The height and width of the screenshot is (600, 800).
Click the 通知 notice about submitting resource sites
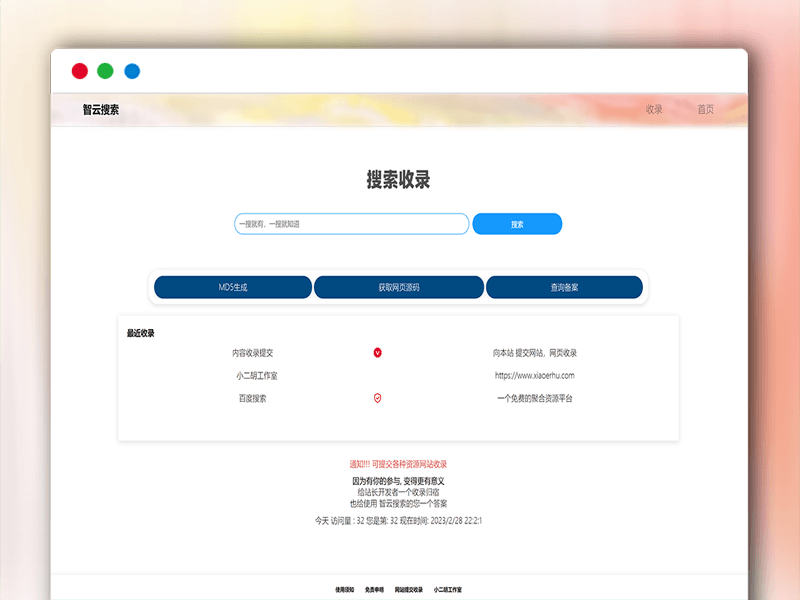(400, 464)
